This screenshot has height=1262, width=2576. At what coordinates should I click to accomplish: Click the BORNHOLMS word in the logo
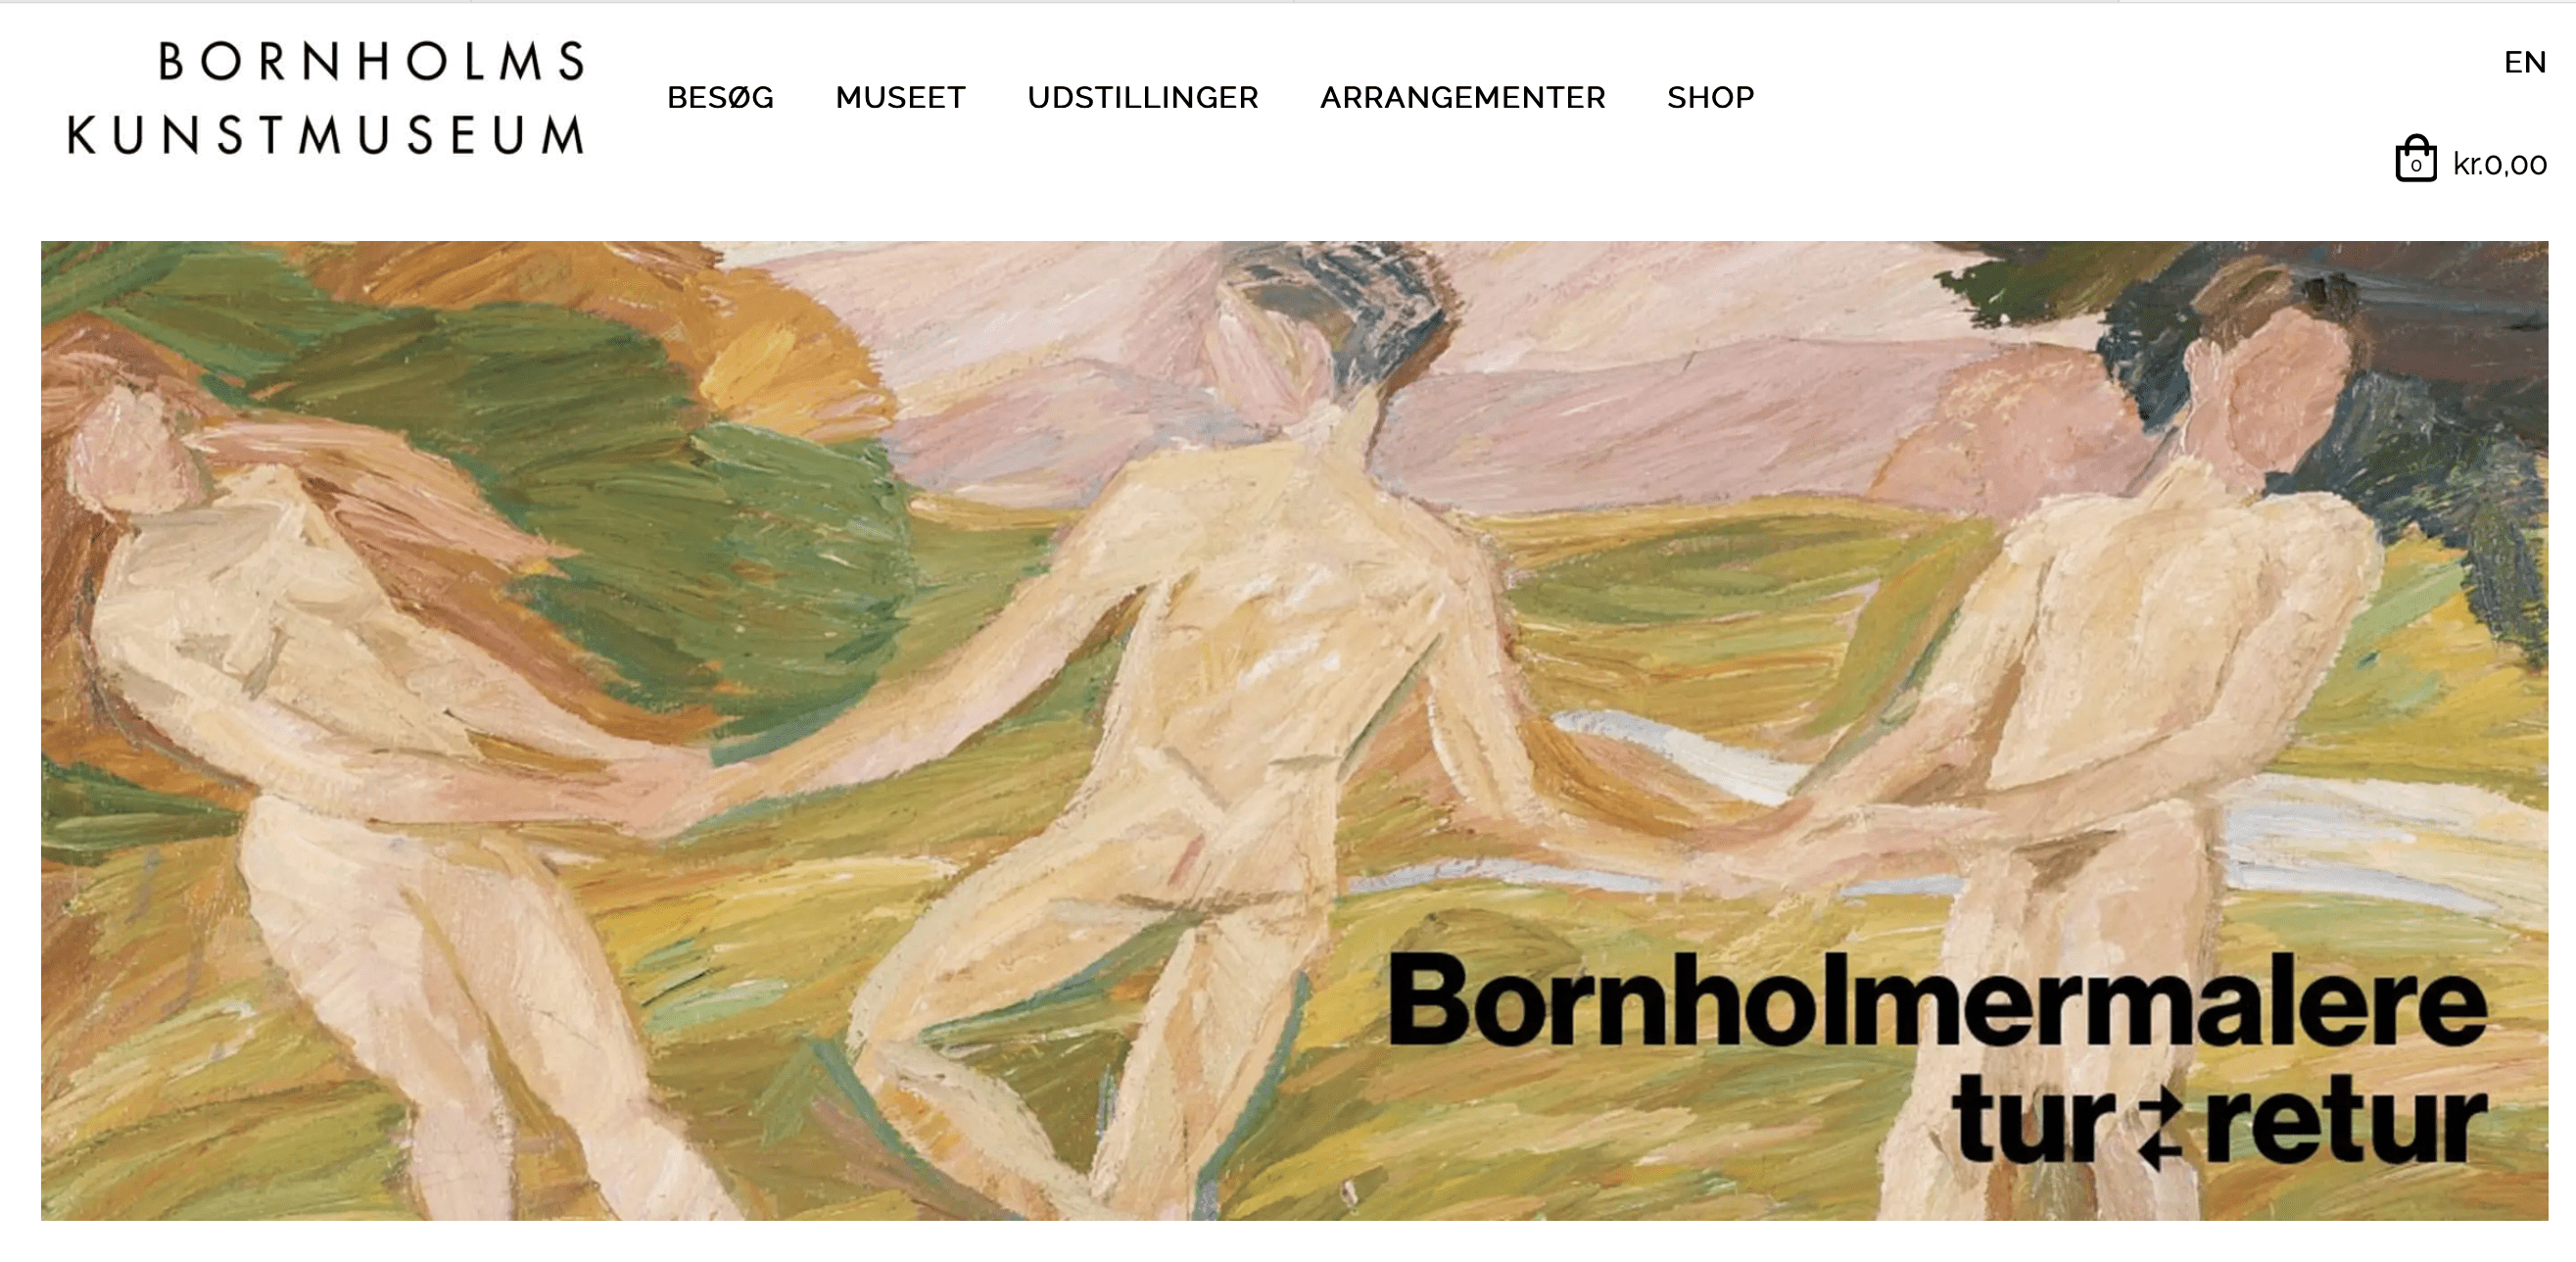[371, 61]
